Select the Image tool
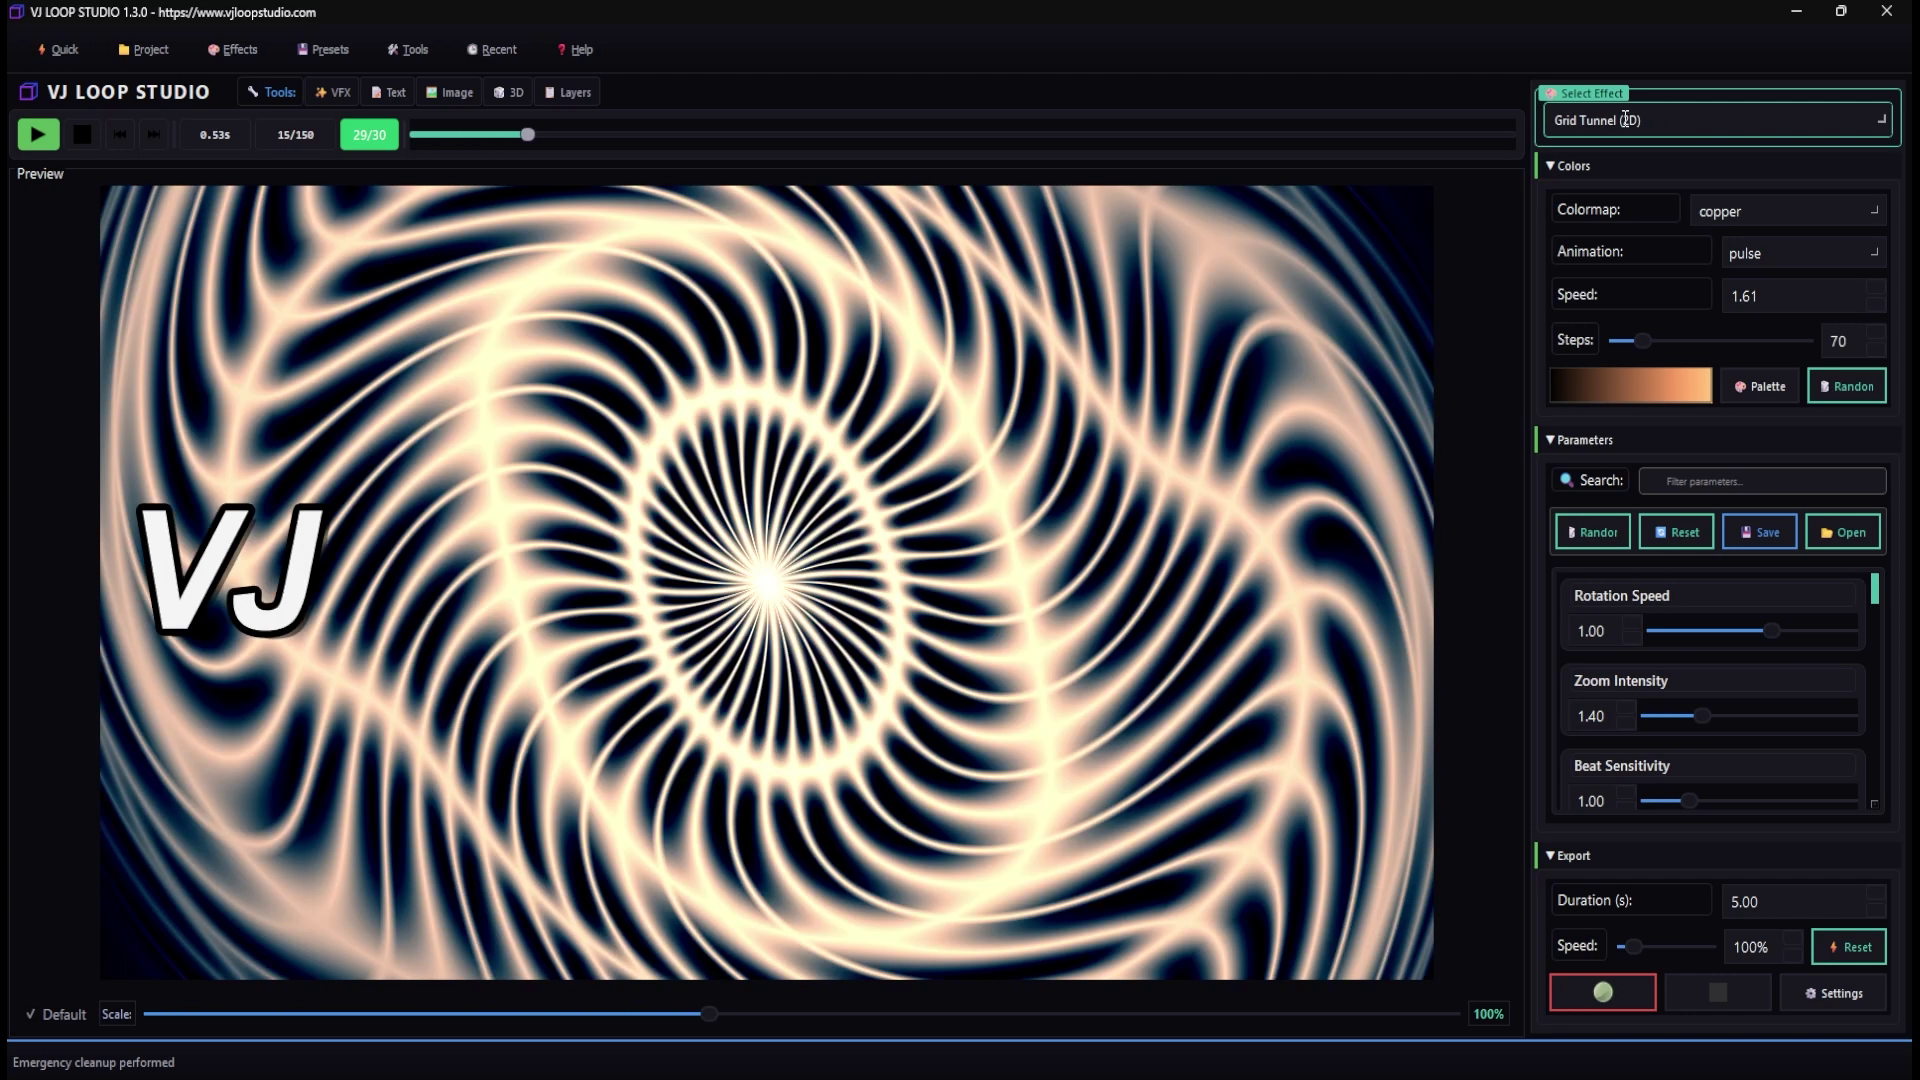 (x=448, y=92)
